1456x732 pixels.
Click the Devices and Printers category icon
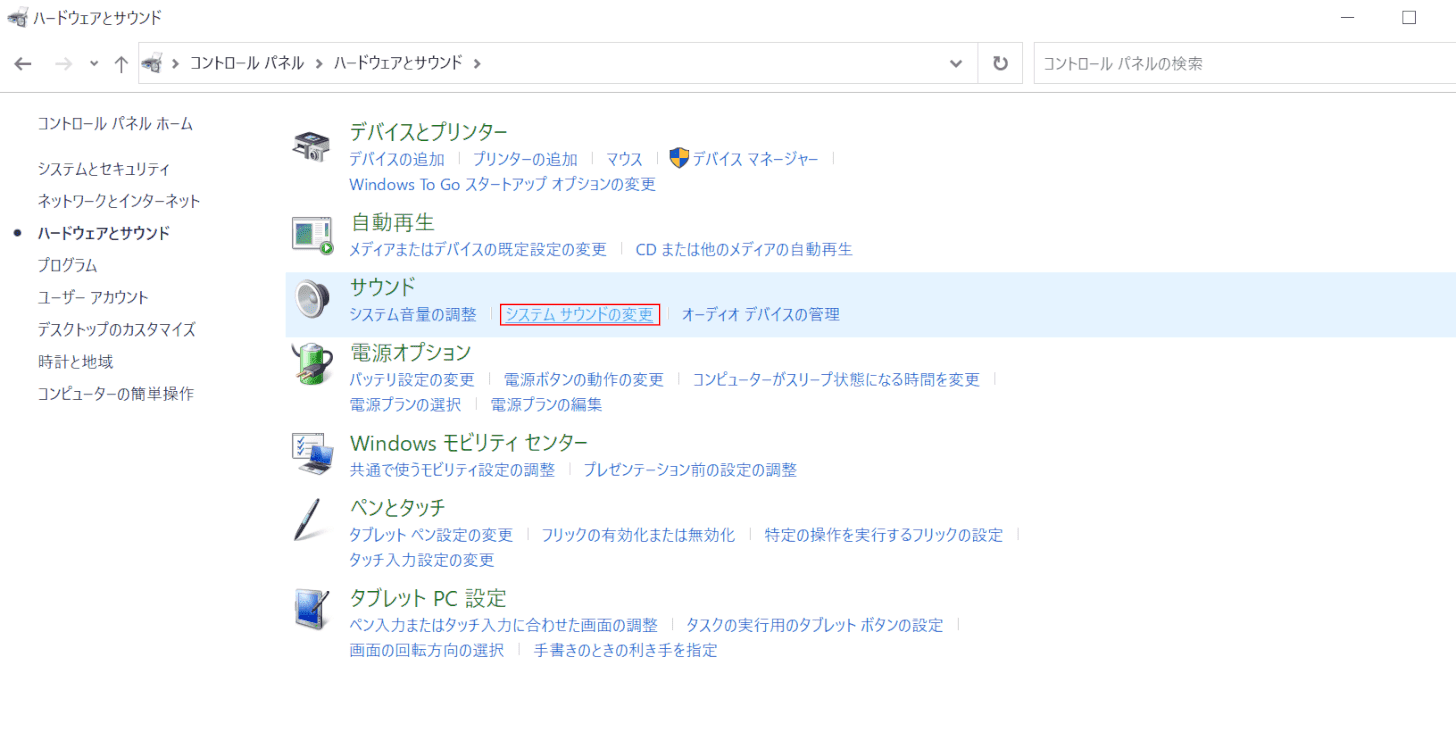(x=311, y=146)
